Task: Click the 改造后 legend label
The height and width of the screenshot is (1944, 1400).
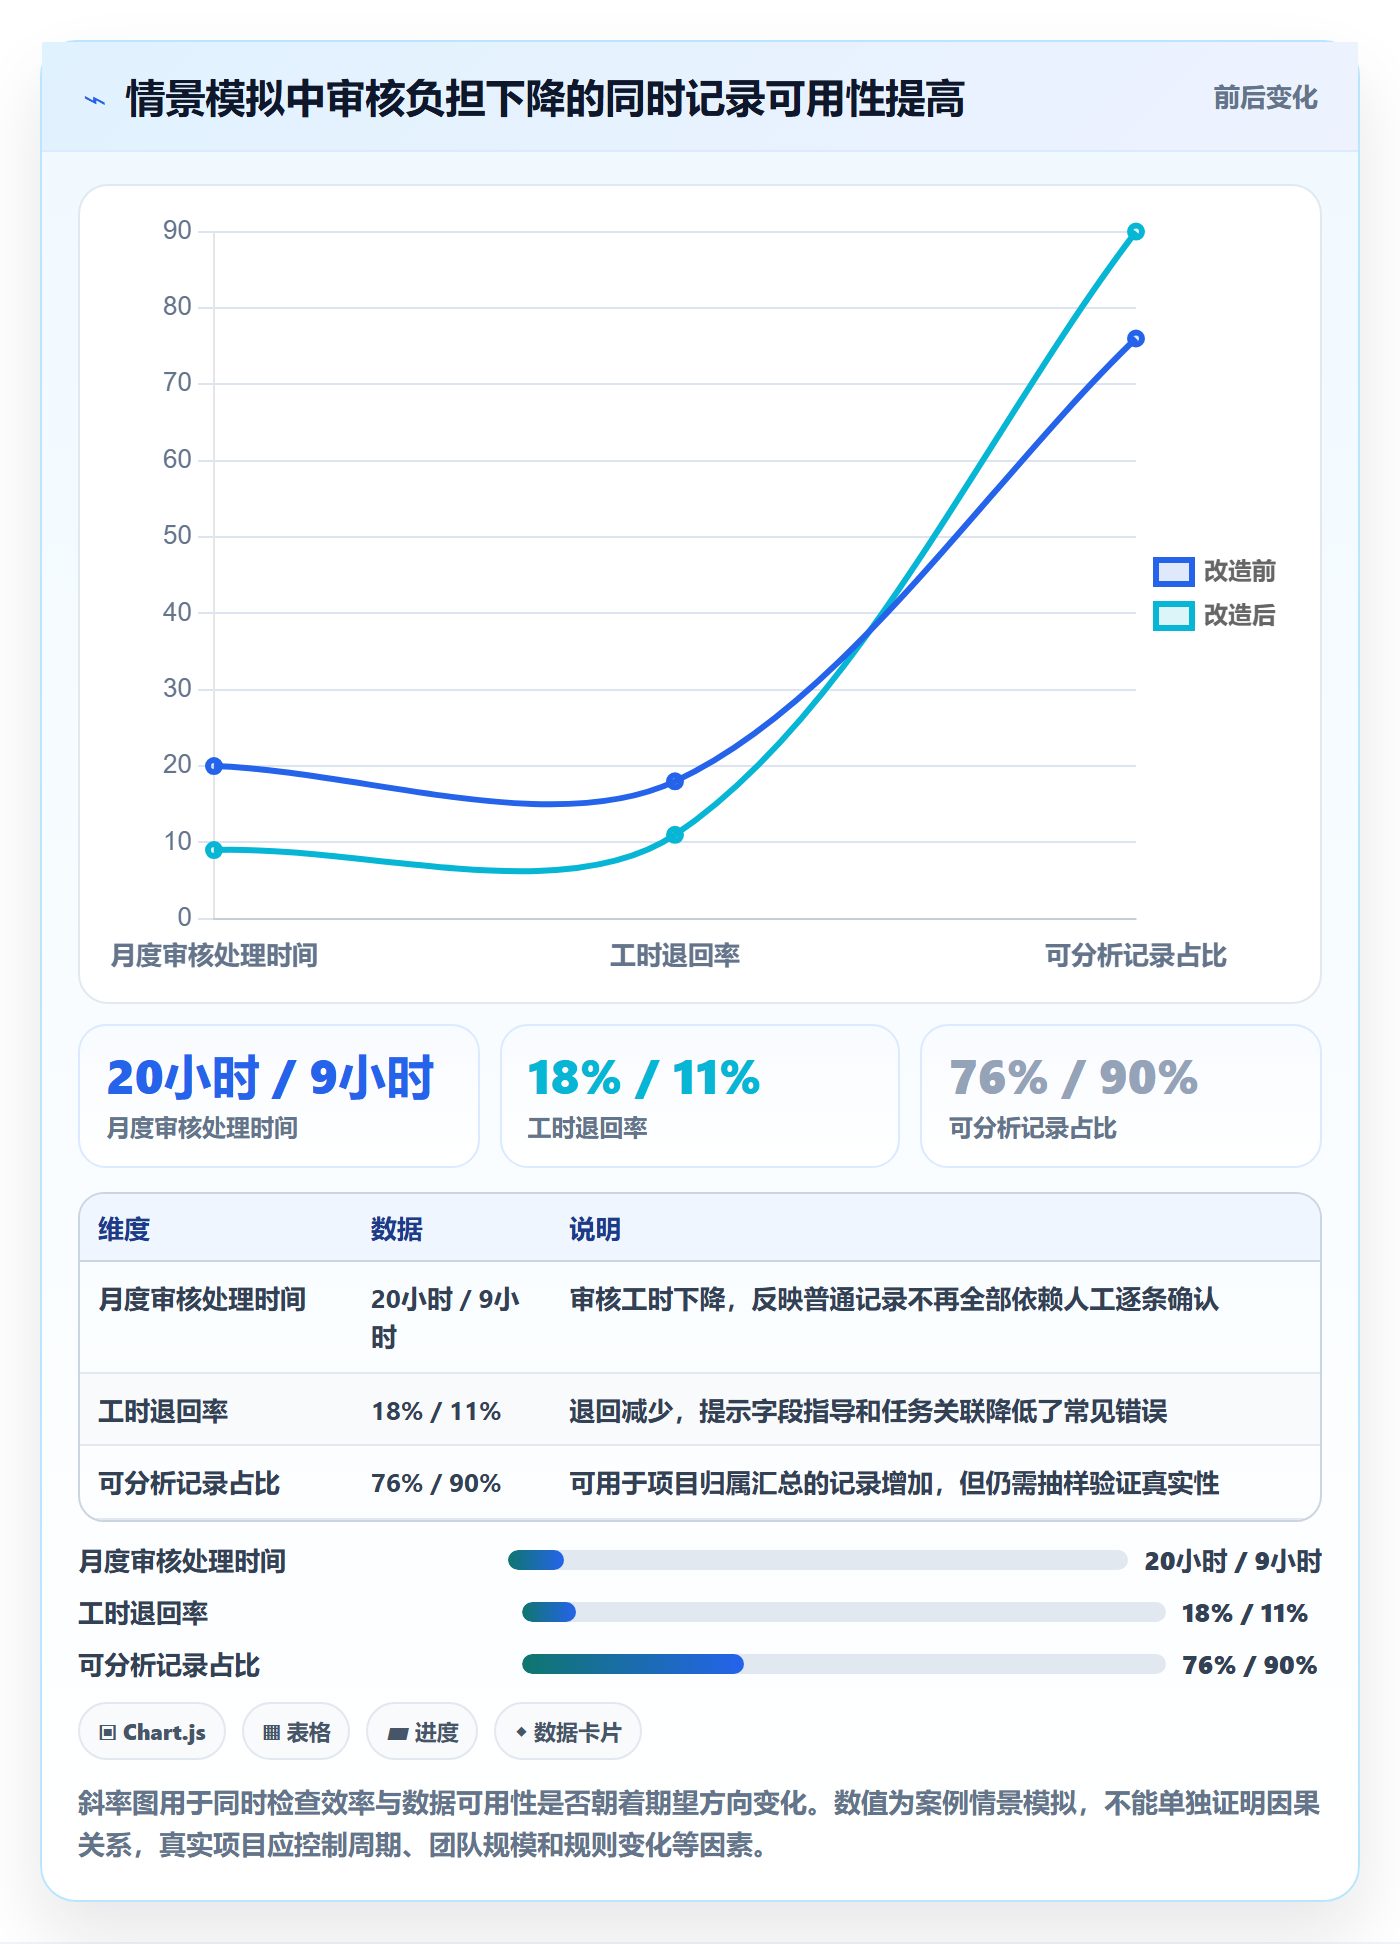Action: [x=1239, y=615]
